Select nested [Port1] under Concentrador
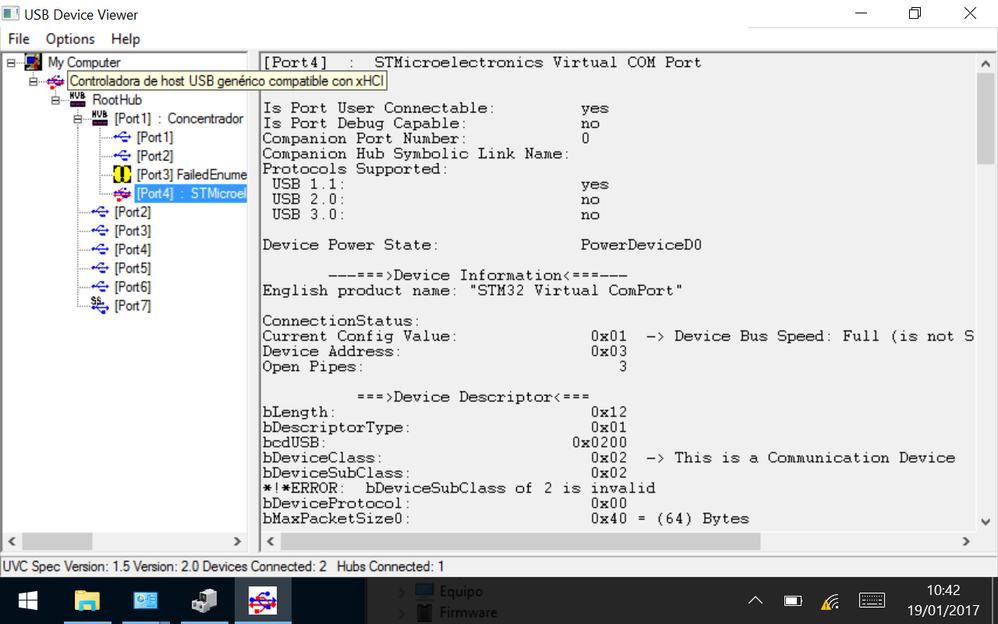998x624 pixels. [x=155, y=137]
